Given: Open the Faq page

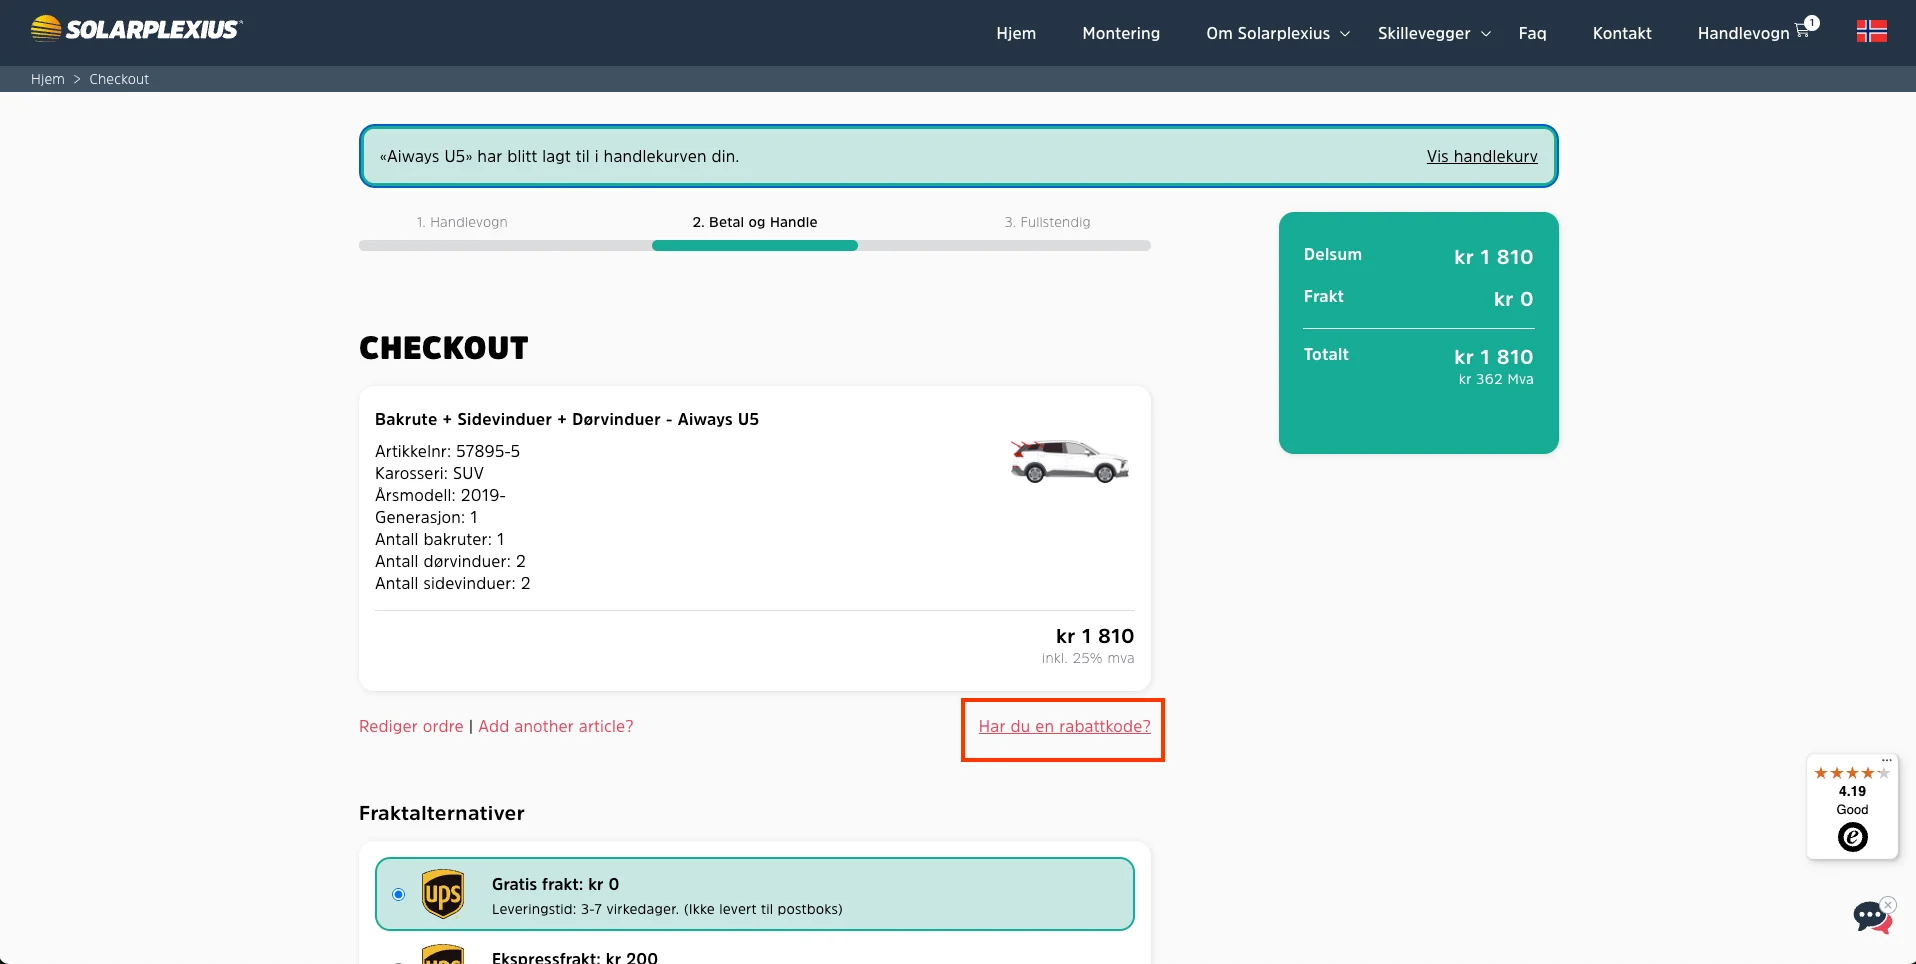Looking at the screenshot, I should click(1532, 33).
